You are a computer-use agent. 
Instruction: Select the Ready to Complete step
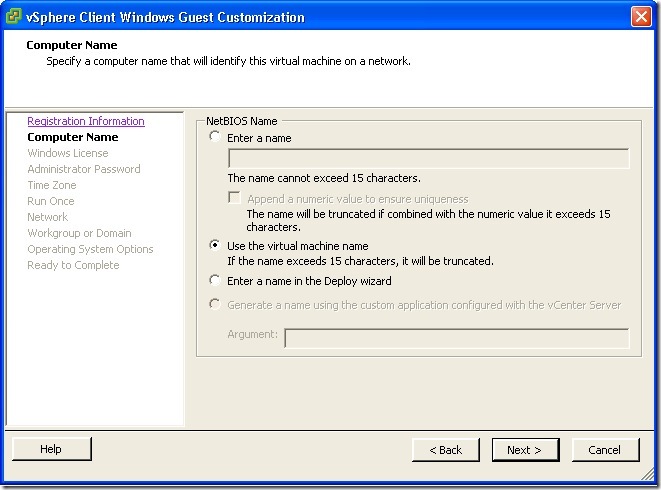click(x=73, y=265)
